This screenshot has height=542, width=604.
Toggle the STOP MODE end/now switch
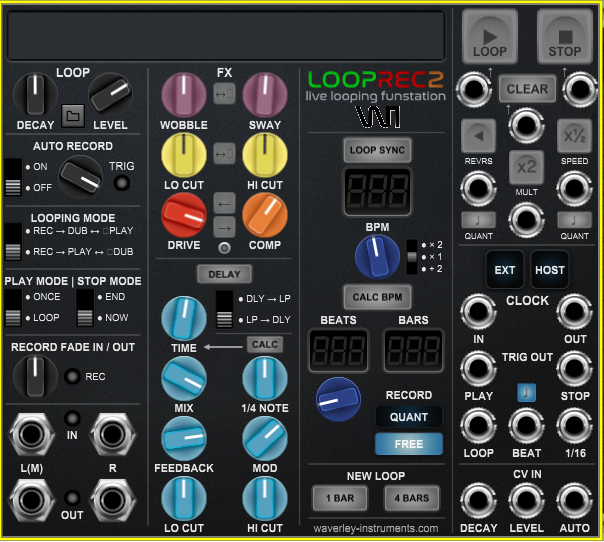[x=85, y=307]
